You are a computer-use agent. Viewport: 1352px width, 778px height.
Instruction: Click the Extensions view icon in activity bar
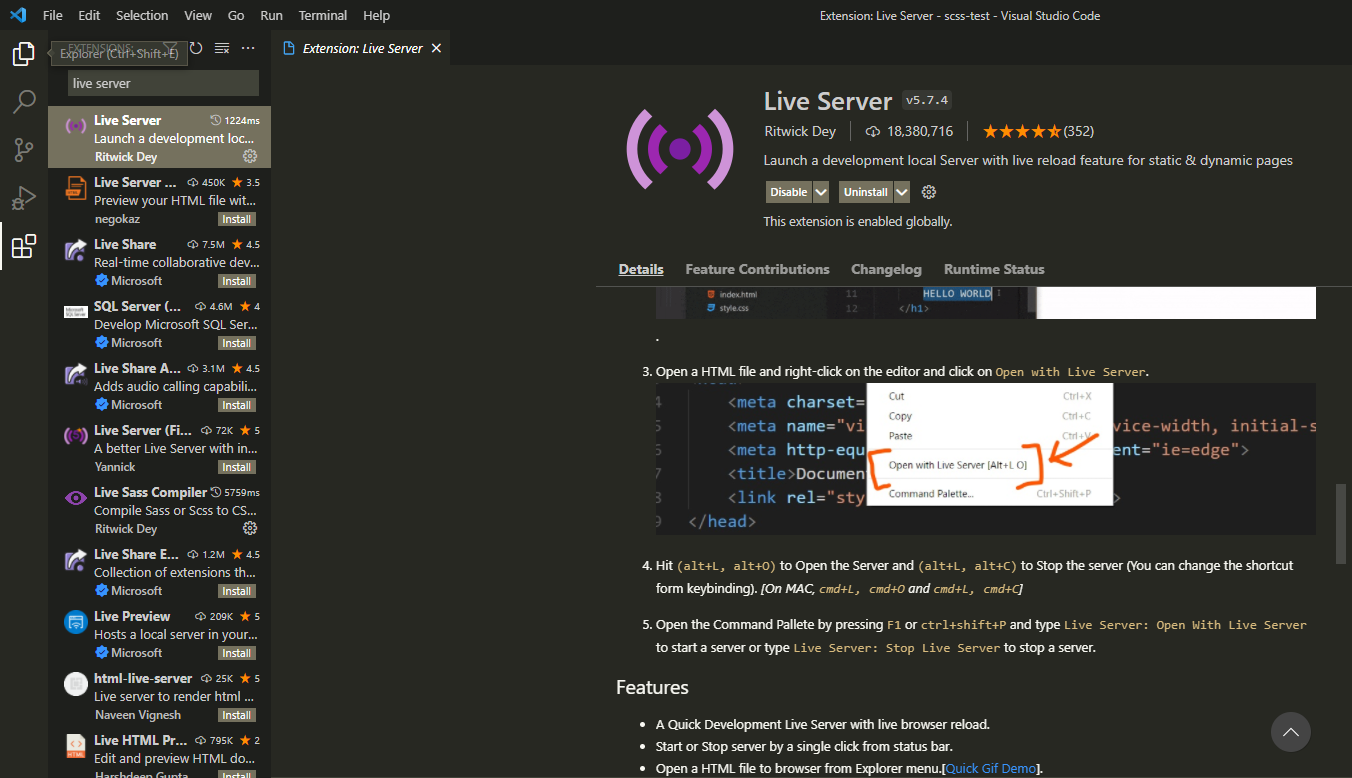click(x=24, y=246)
